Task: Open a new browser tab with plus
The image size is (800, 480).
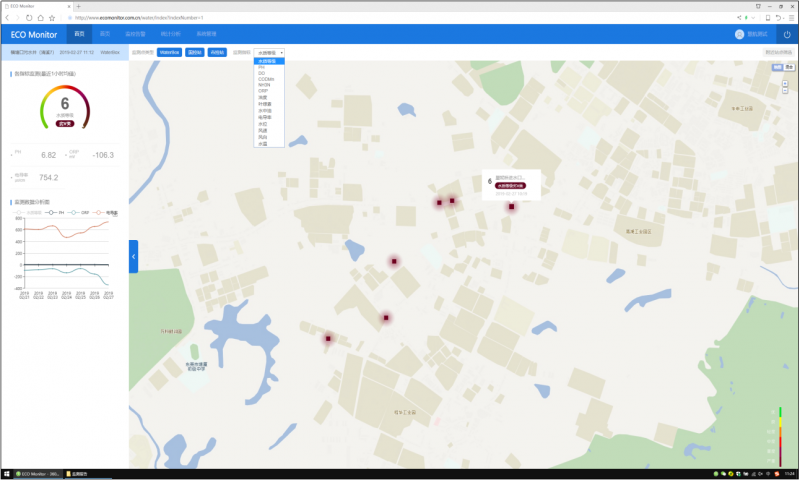Action: pyautogui.click(x=79, y=6)
